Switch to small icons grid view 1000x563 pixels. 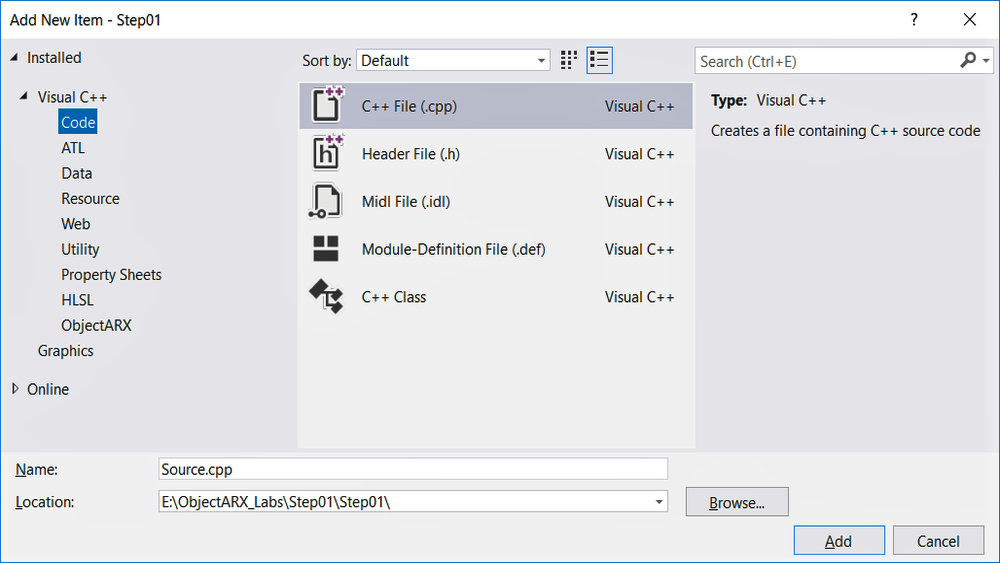click(x=568, y=61)
